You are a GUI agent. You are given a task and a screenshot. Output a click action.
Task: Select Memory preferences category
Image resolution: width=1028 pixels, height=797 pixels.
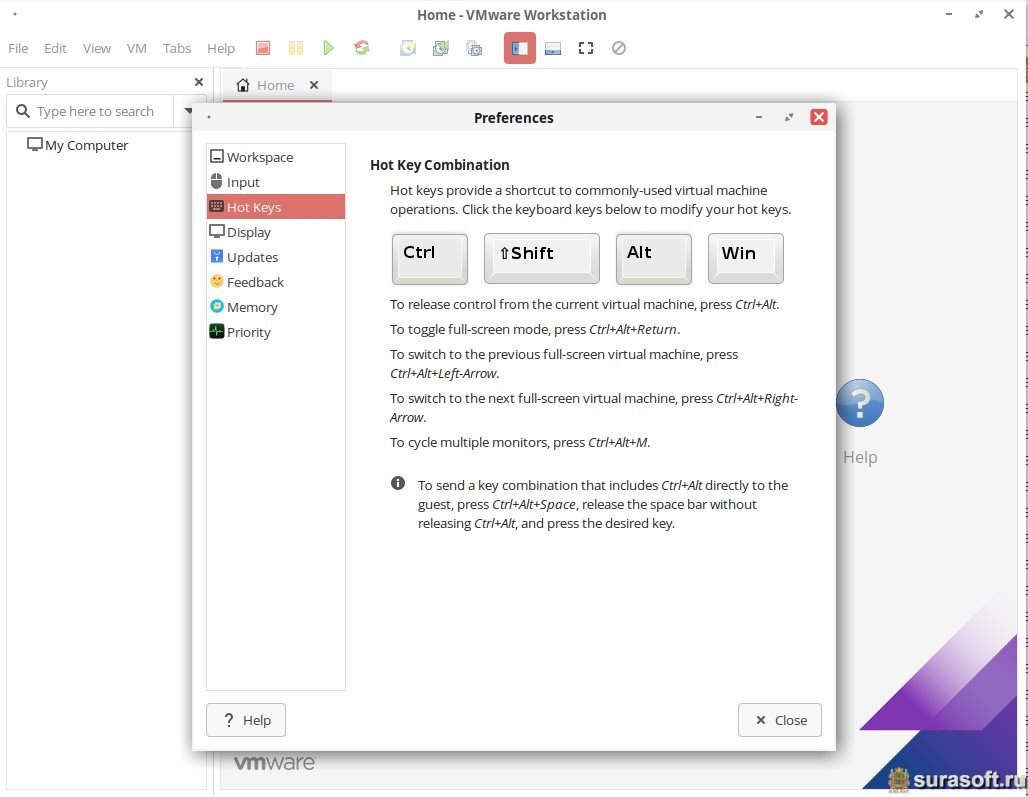[275, 307]
